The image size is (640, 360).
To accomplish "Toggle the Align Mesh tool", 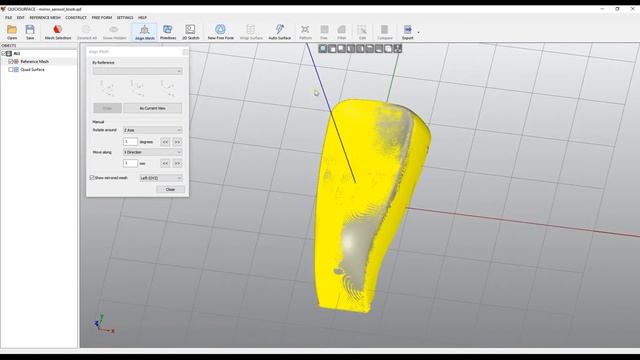I will click(144, 32).
